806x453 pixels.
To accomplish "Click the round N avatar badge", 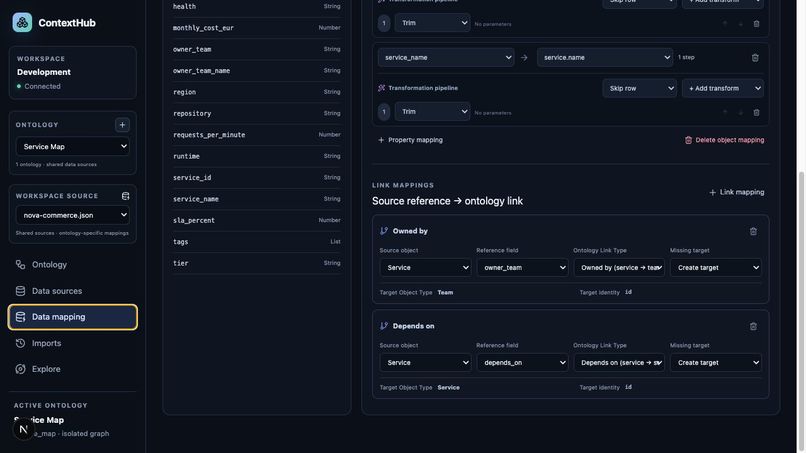I will pyautogui.click(x=23, y=429).
